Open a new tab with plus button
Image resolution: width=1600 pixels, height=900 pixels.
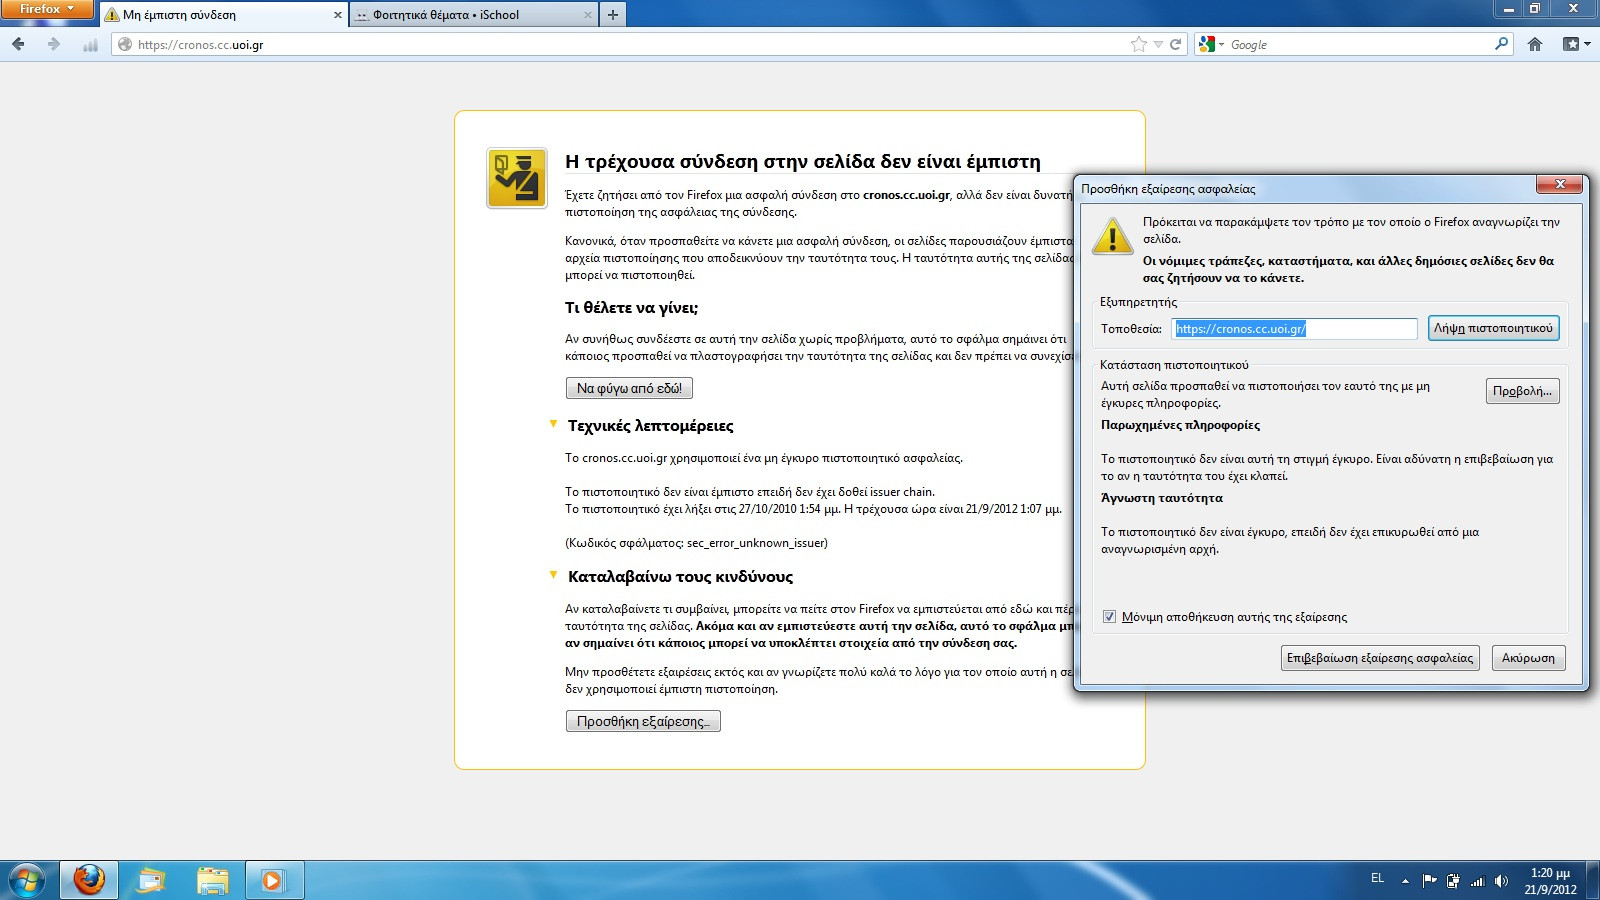click(613, 14)
